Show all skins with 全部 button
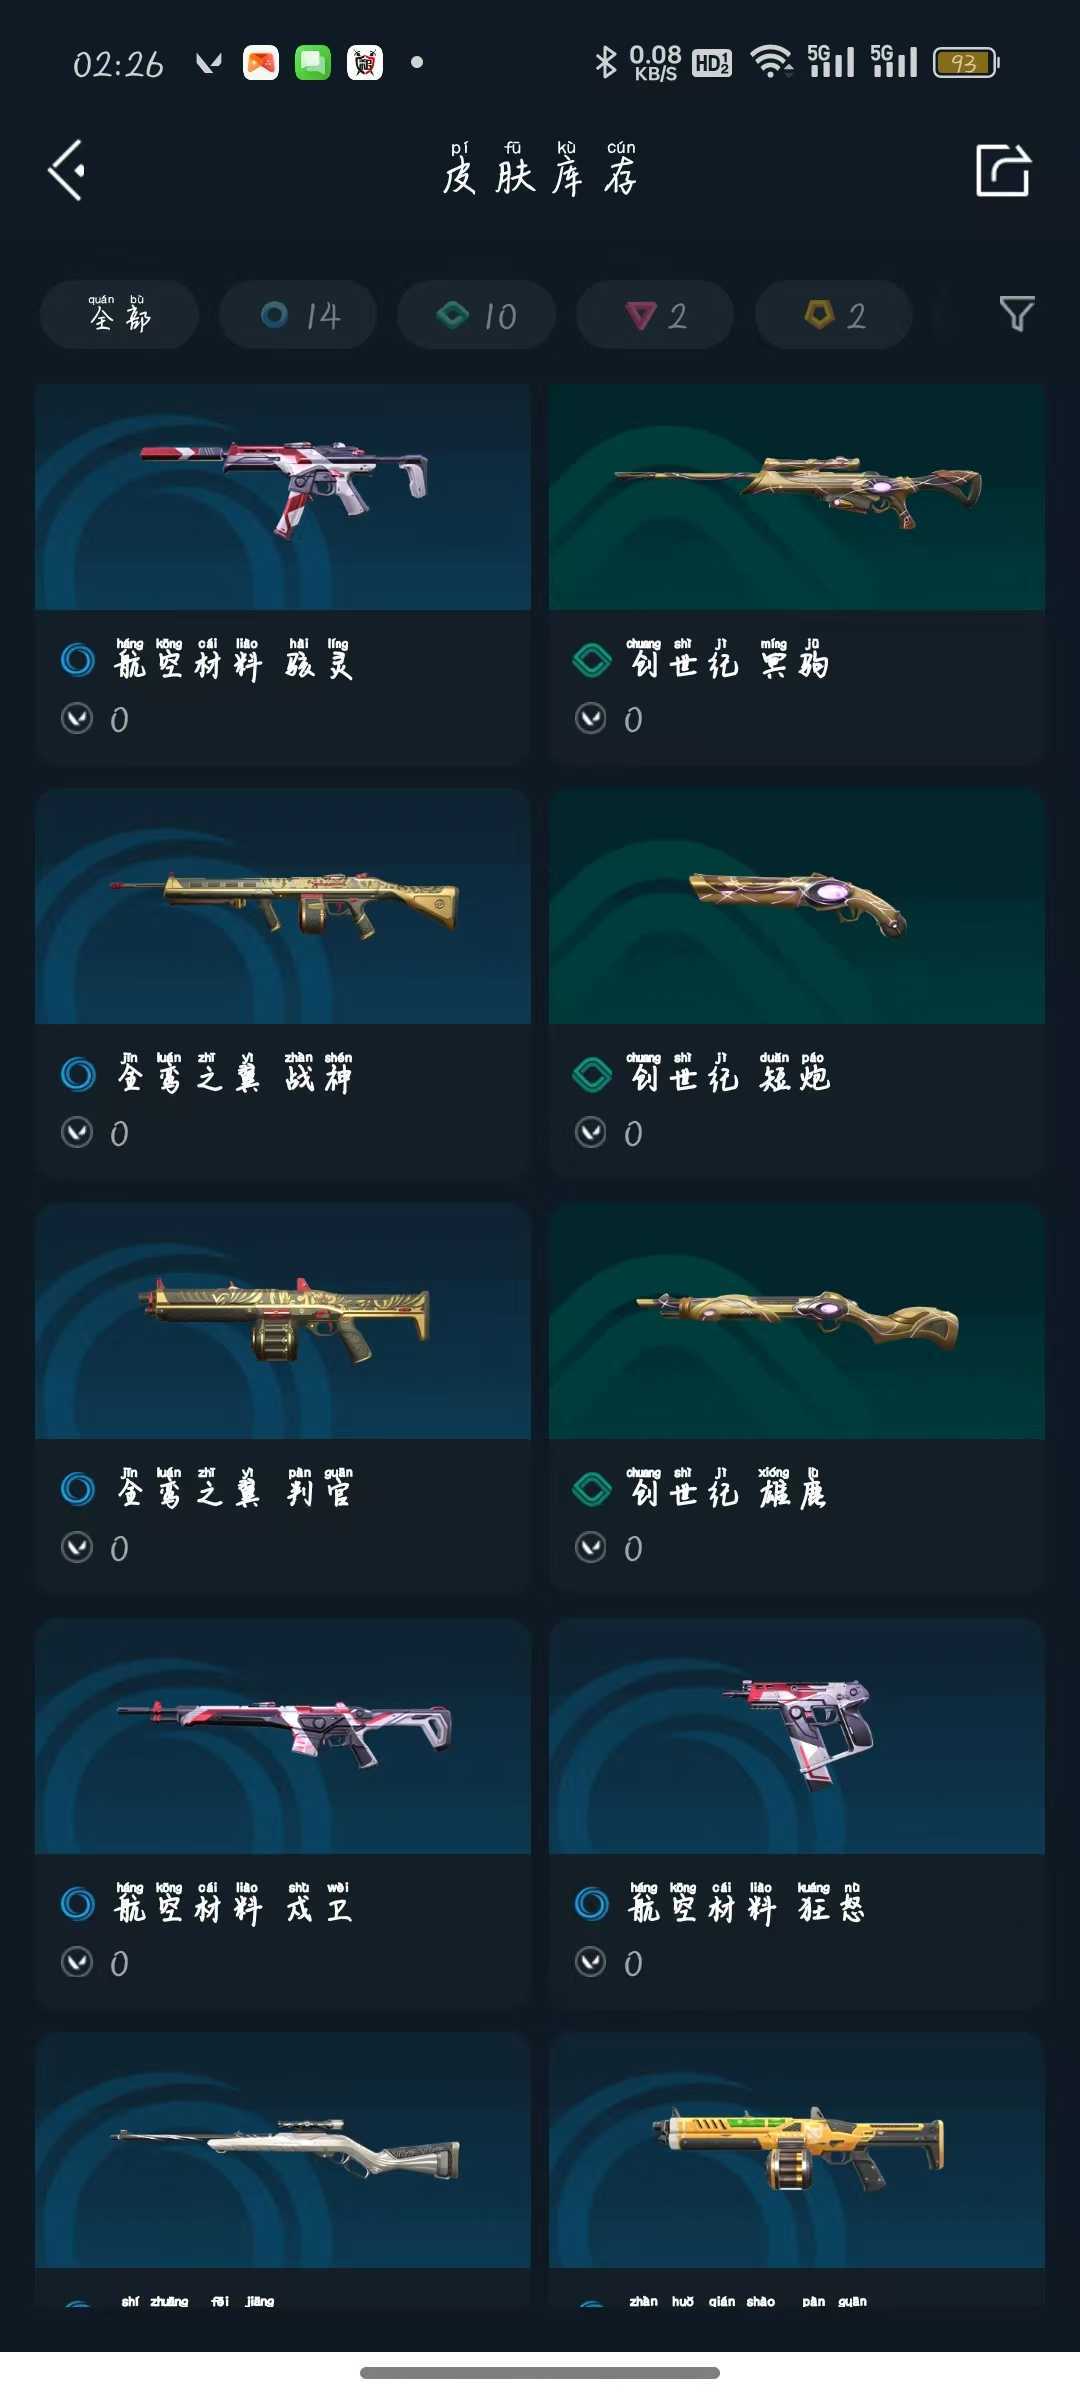1080x2400 pixels. click(119, 315)
